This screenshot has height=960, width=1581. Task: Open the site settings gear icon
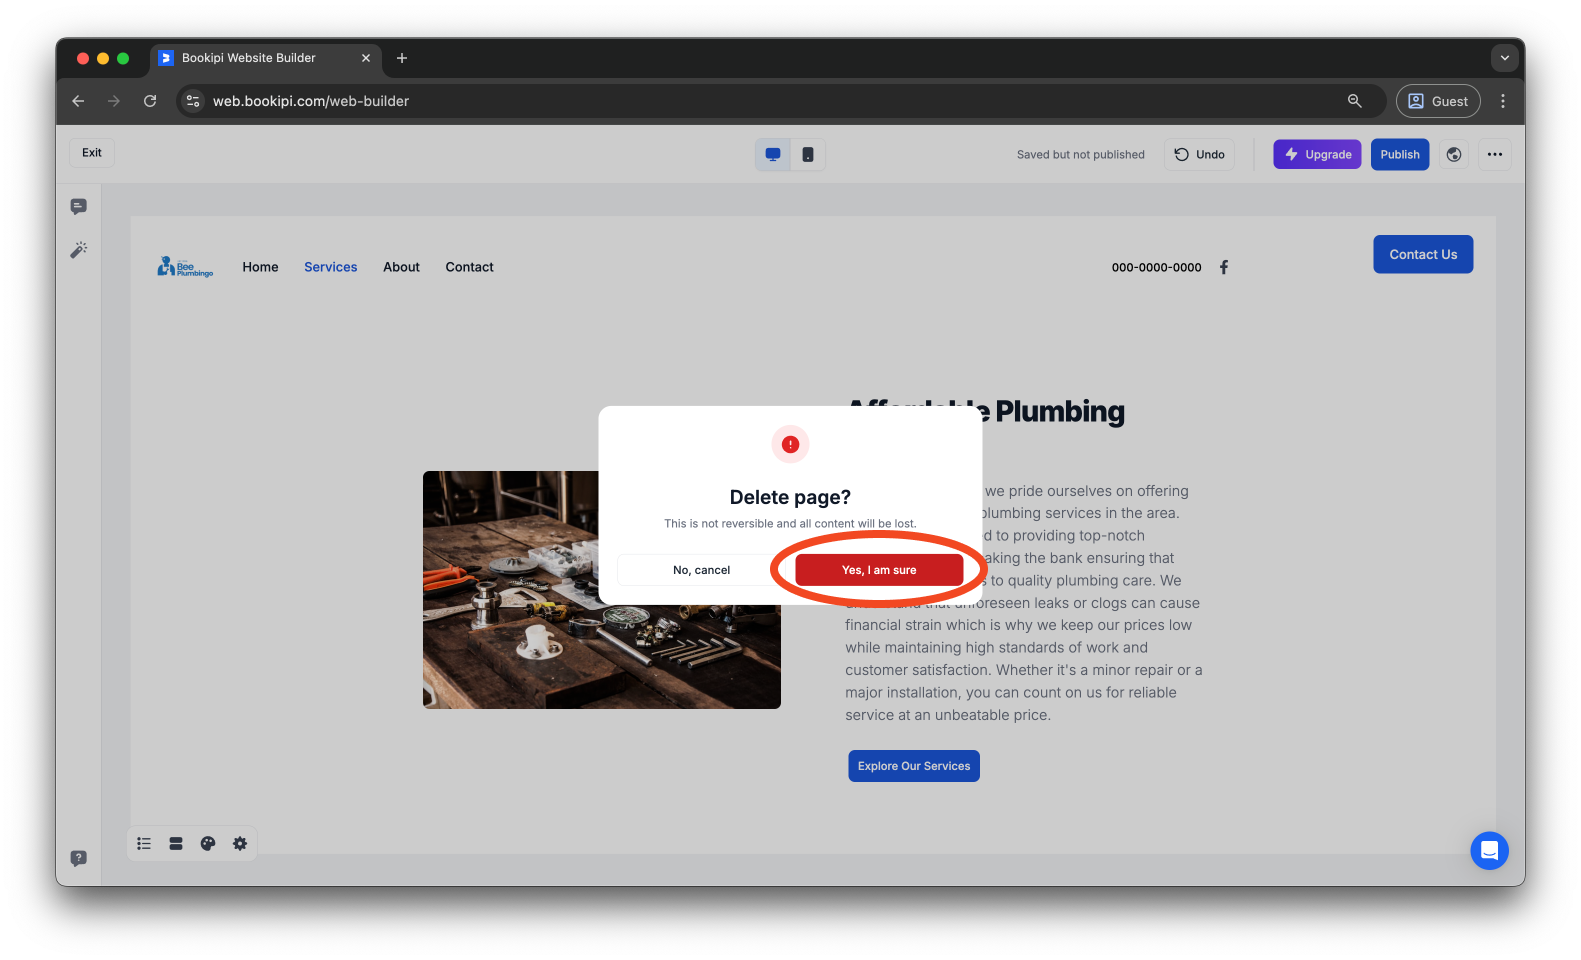240,844
